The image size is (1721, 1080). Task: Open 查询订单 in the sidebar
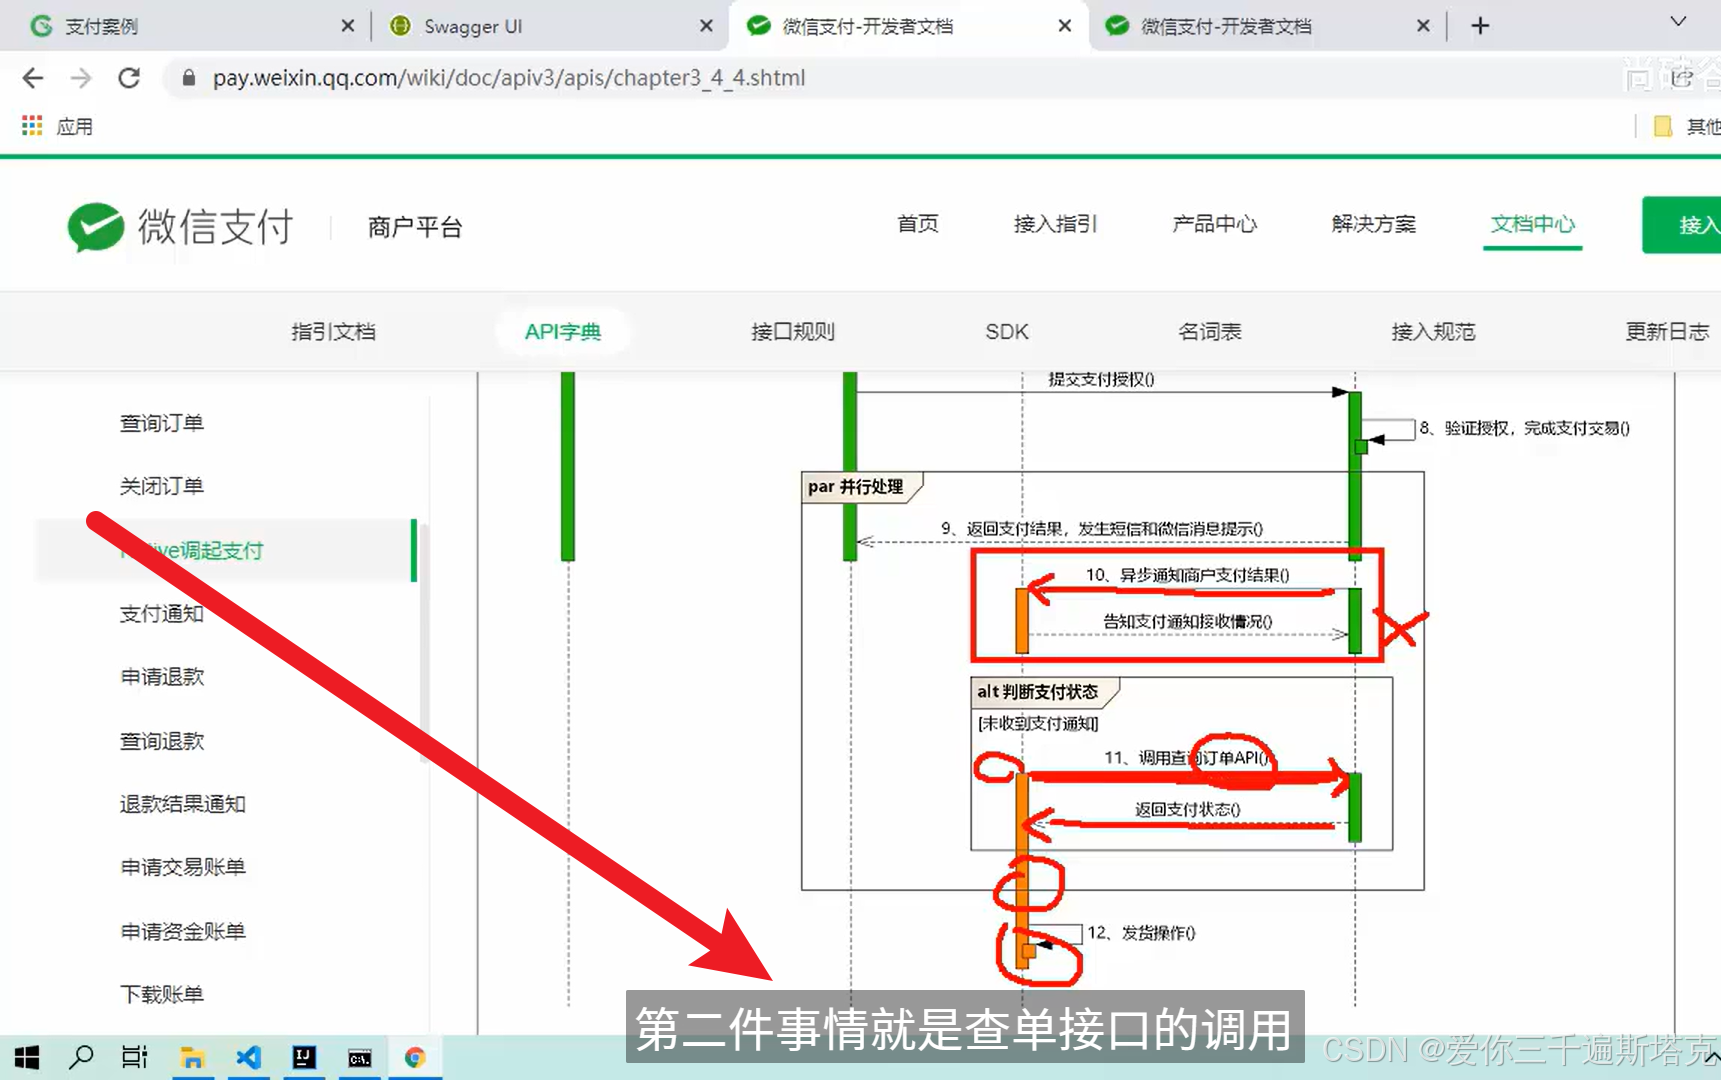[162, 424]
